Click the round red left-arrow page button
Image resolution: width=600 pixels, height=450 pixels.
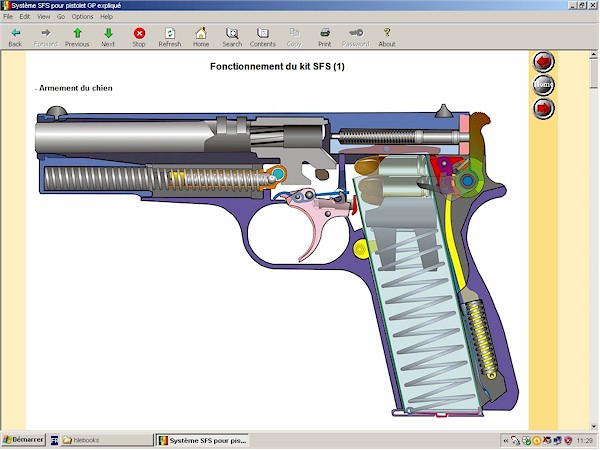(543, 61)
